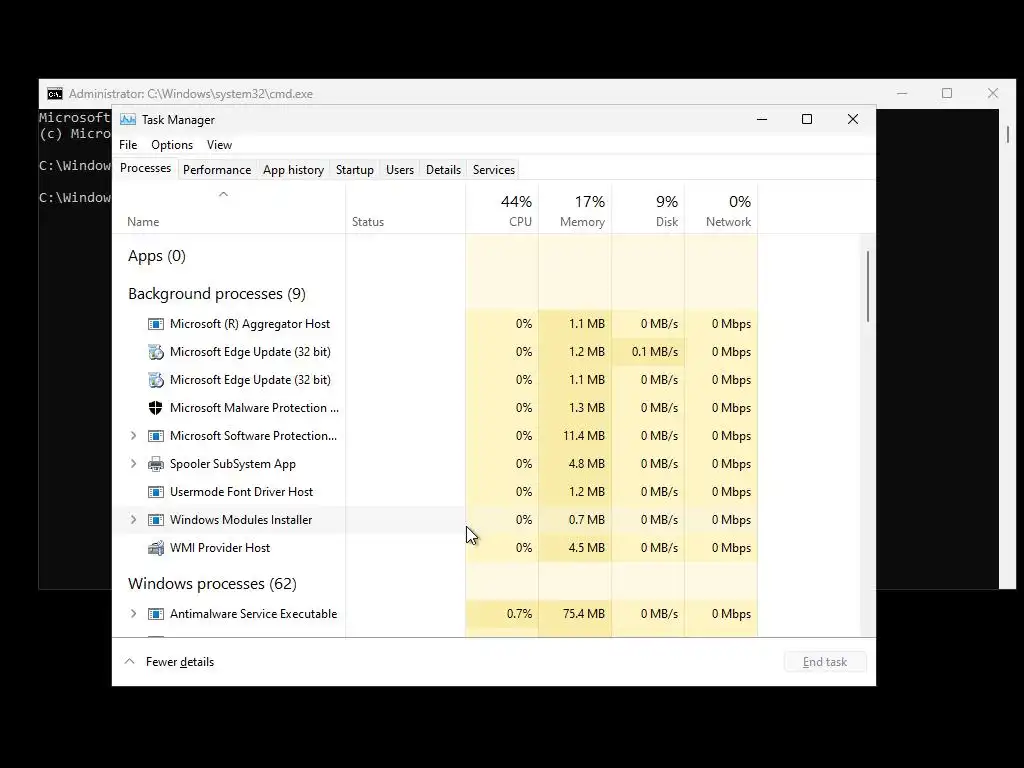Sort by the CPU column header
Image resolution: width=1024 pixels, height=768 pixels.
(502, 209)
